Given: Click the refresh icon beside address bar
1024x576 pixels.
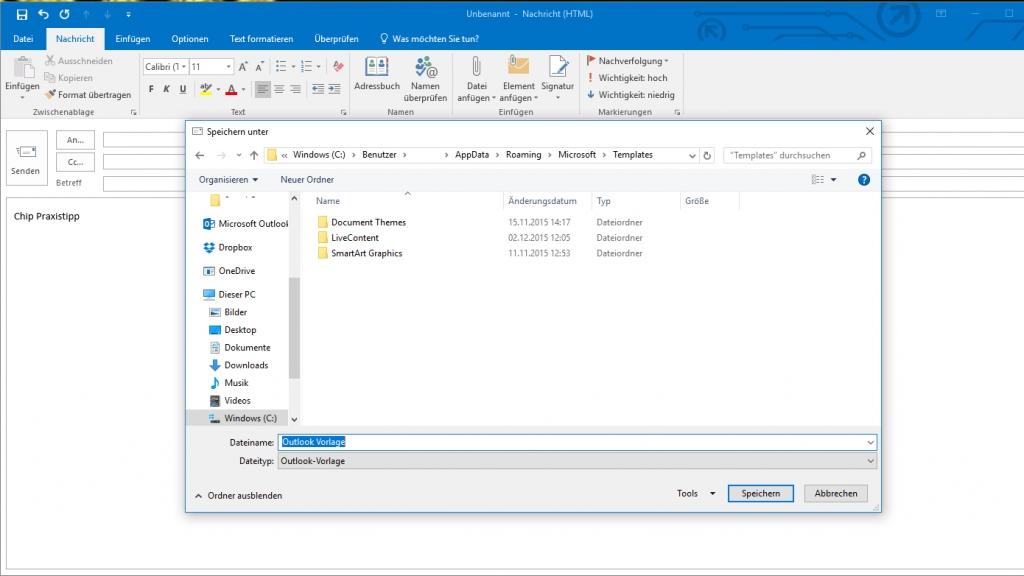Looking at the screenshot, I should tap(708, 155).
